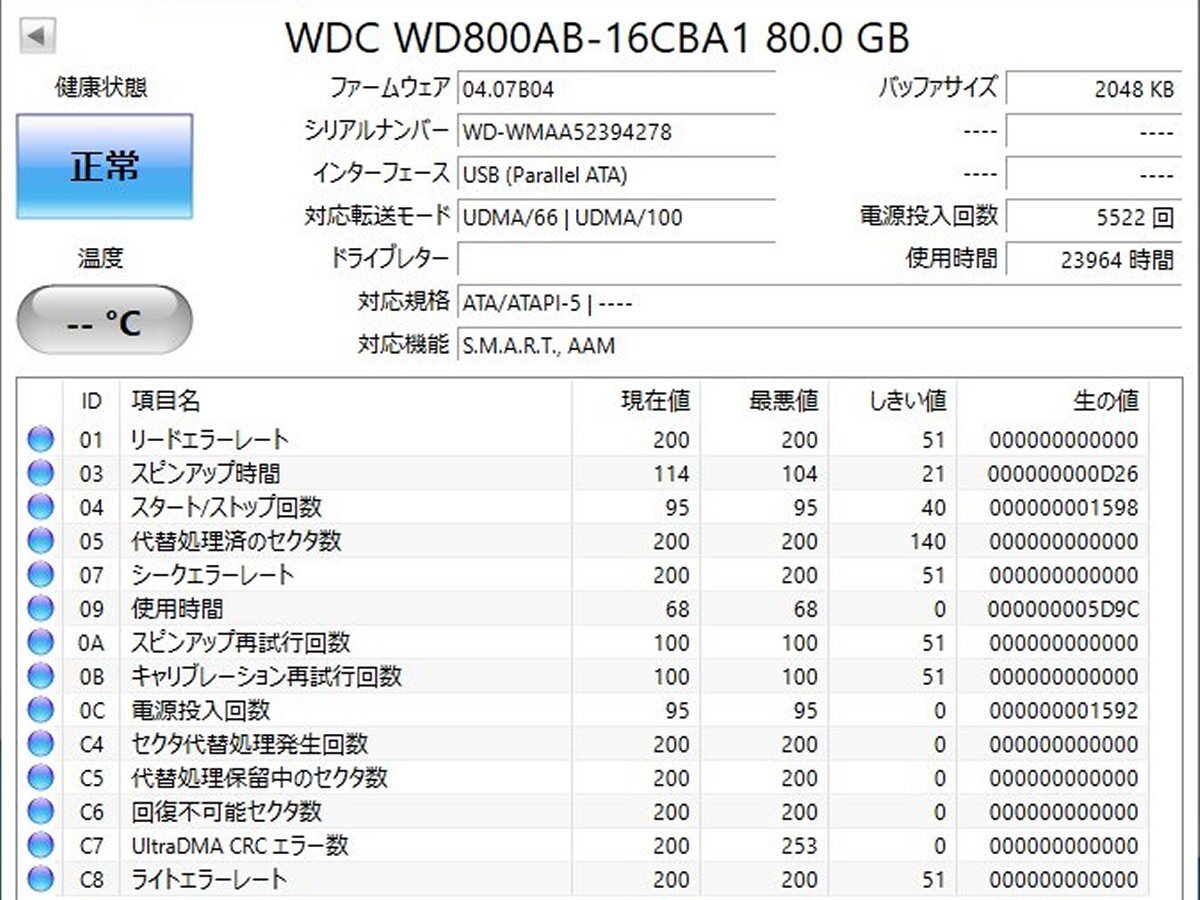Image resolution: width=1200 pixels, height=900 pixels.
Task: Click status orb for ID C6 回復不可能セクタ数
Action: [x=40, y=812]
